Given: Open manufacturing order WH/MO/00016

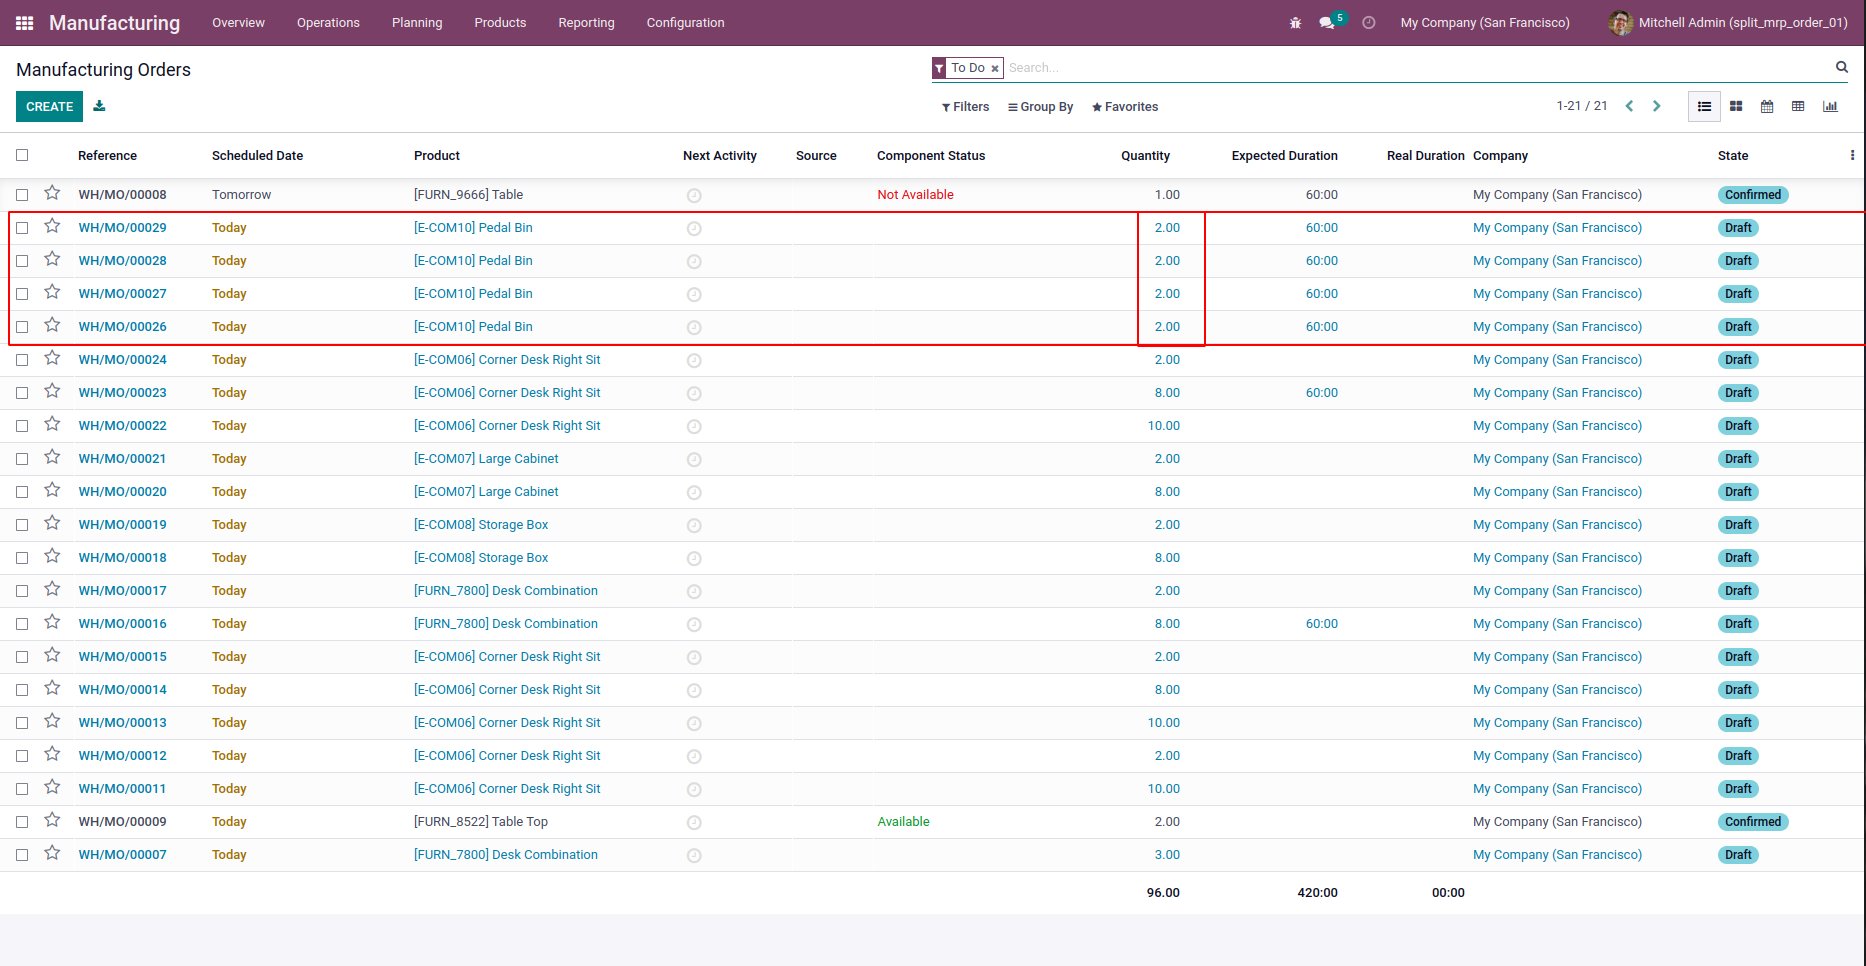Looking at the screenshot, I should click(123, 624).
